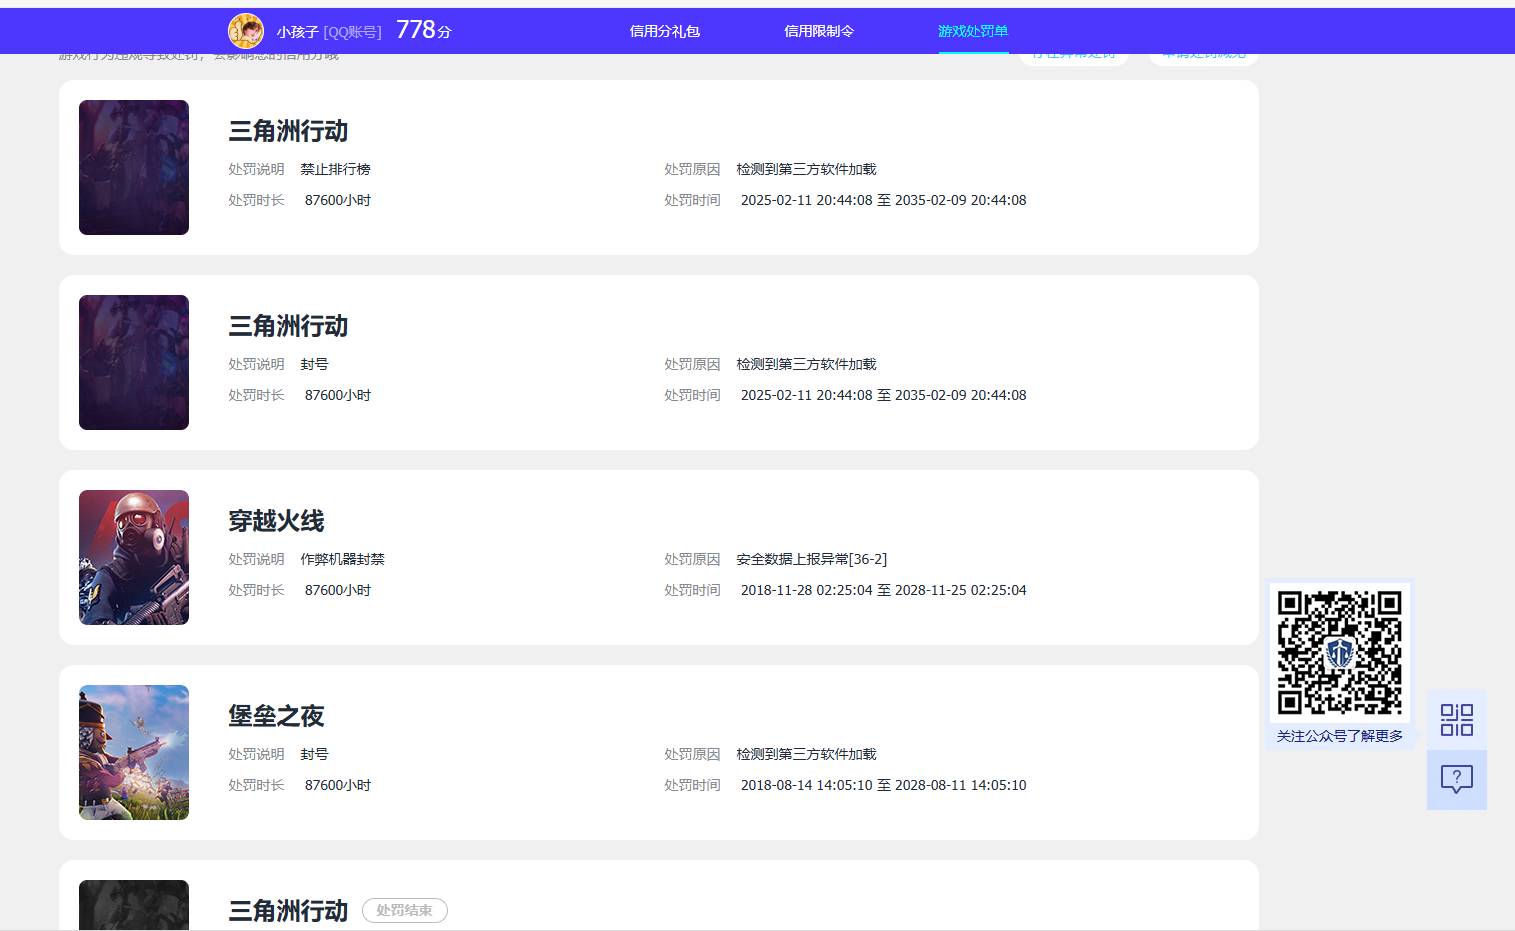Click the 穿越火线 title text
This screenshot has height=931, width=1515.
tap(276, 521)
